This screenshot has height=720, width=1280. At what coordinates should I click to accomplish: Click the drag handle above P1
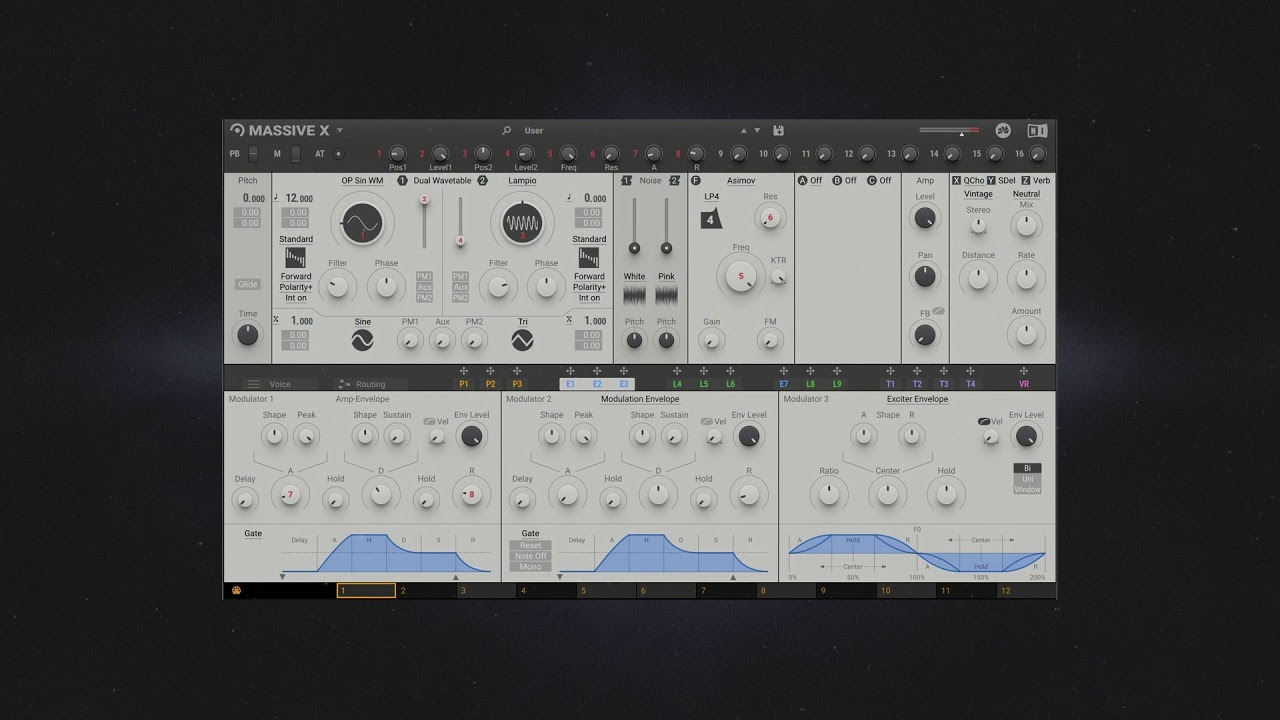coord(463,371)
